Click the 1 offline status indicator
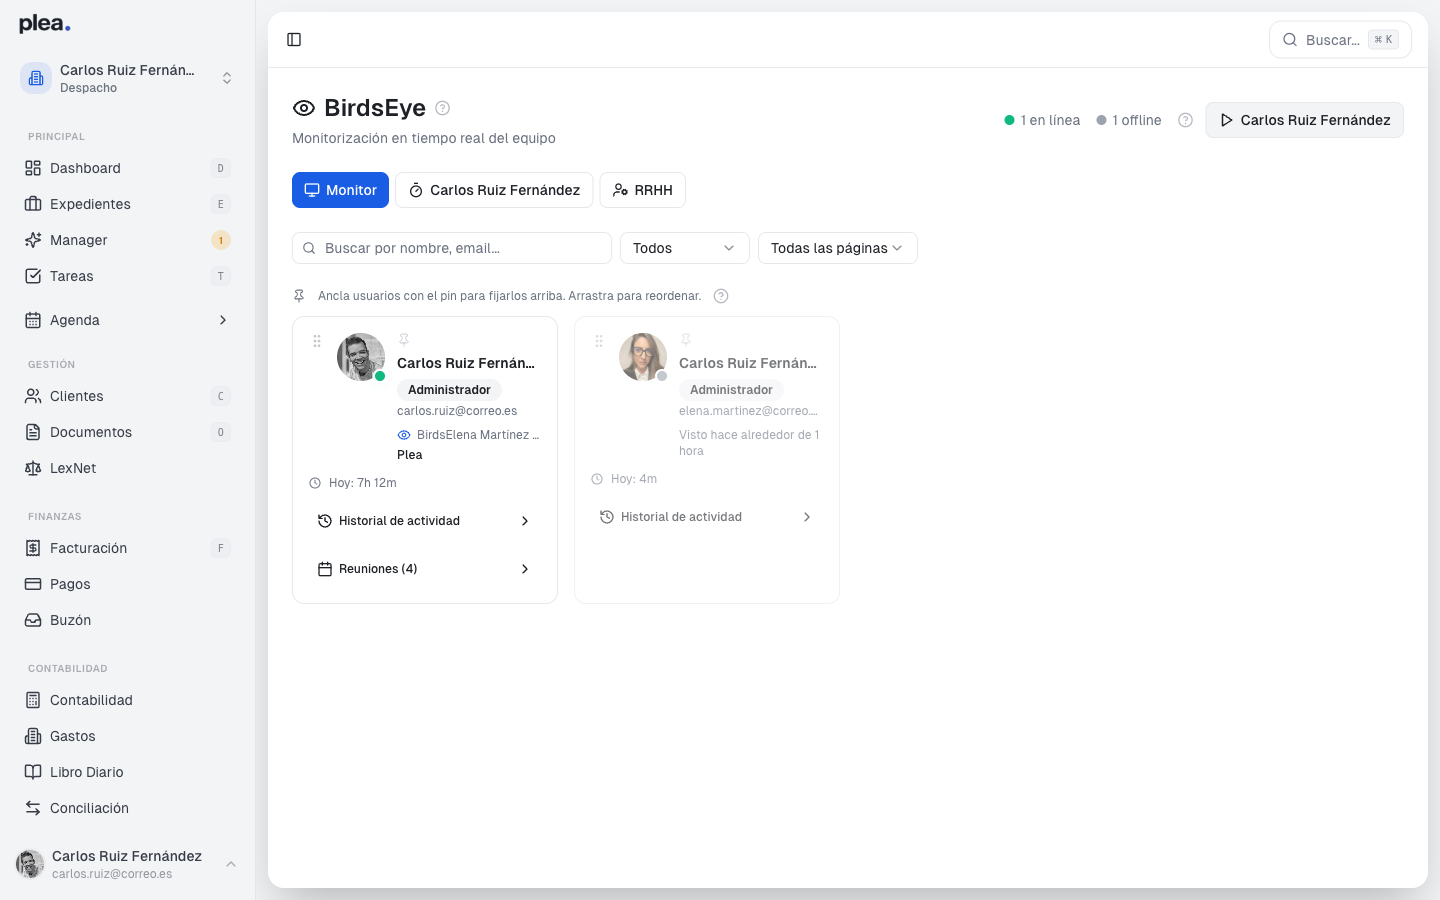Viewport: 1440px width, 900px height. click(x=1129, y=120)
